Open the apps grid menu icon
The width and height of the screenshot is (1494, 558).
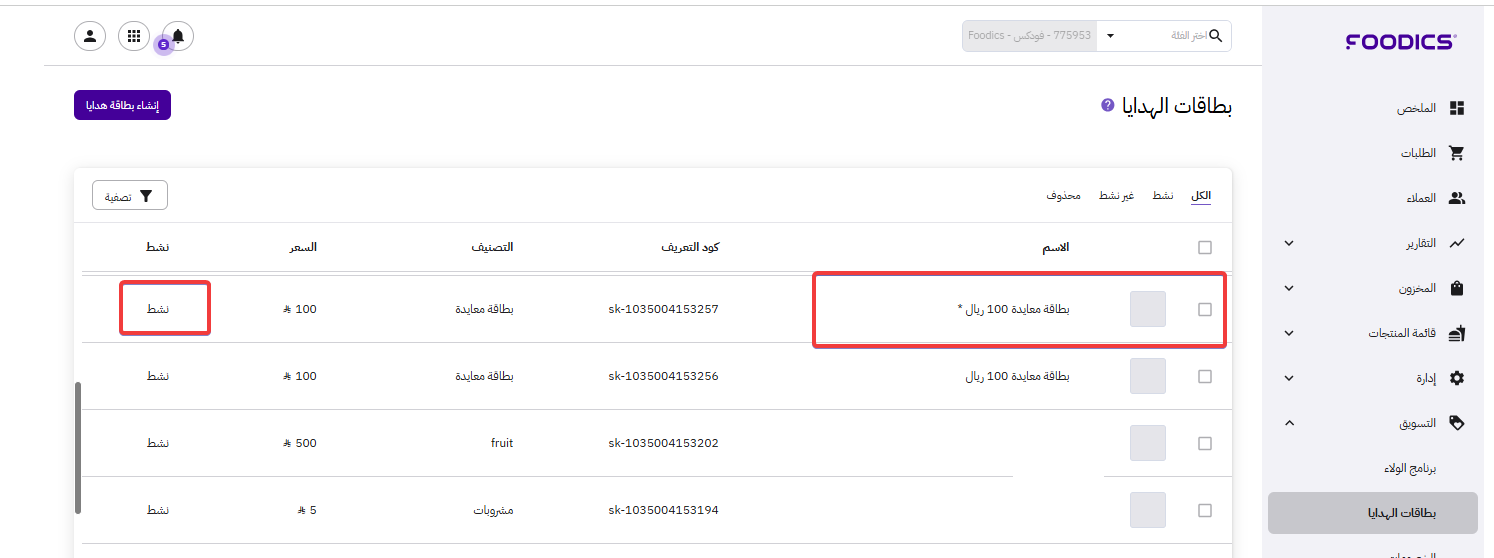pyautogui.click(x=134, y=36)
